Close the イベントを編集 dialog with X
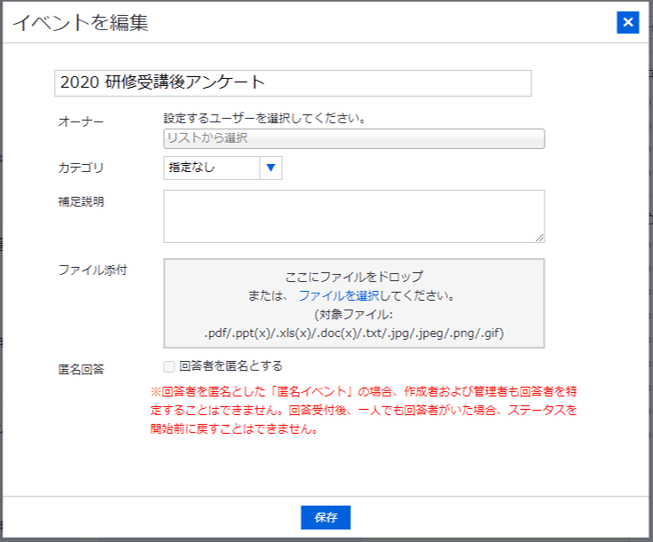The height and width of the screenshot is (542, 653). (x=627, y=22)
